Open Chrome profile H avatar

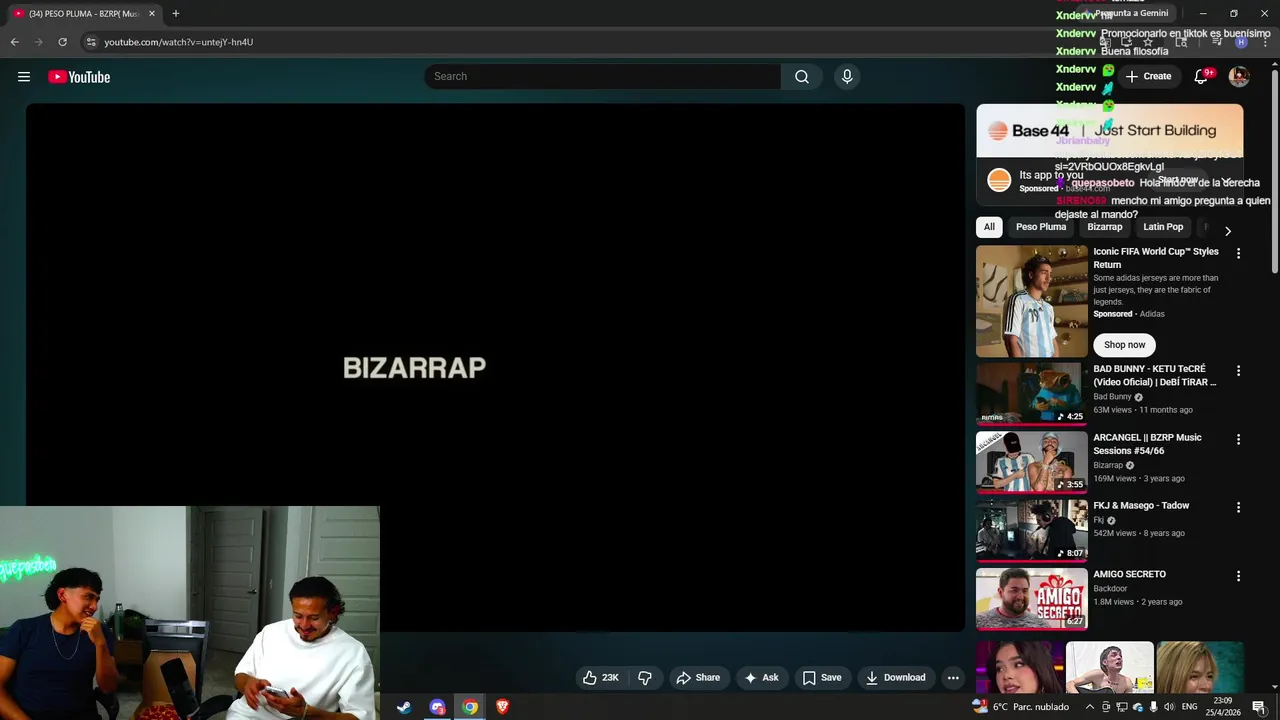click(1241, 42)
